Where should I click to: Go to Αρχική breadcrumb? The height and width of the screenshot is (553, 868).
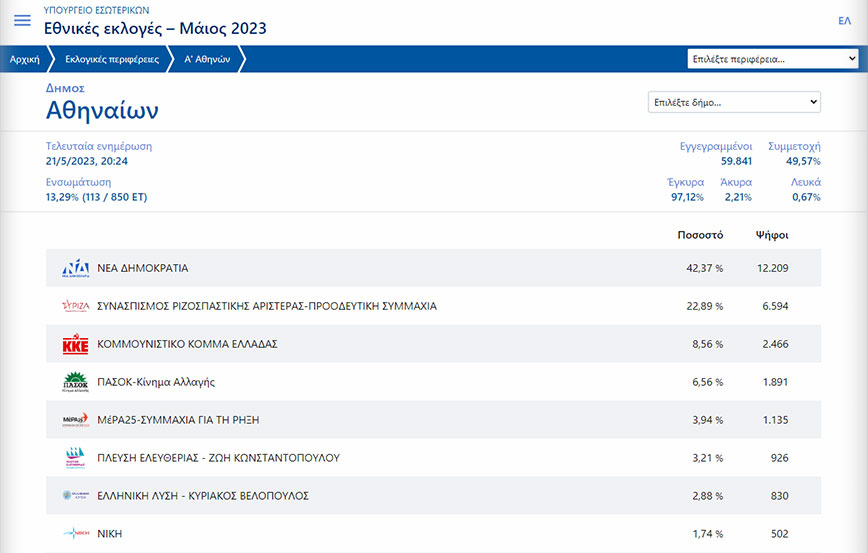[x=25, y=59]
